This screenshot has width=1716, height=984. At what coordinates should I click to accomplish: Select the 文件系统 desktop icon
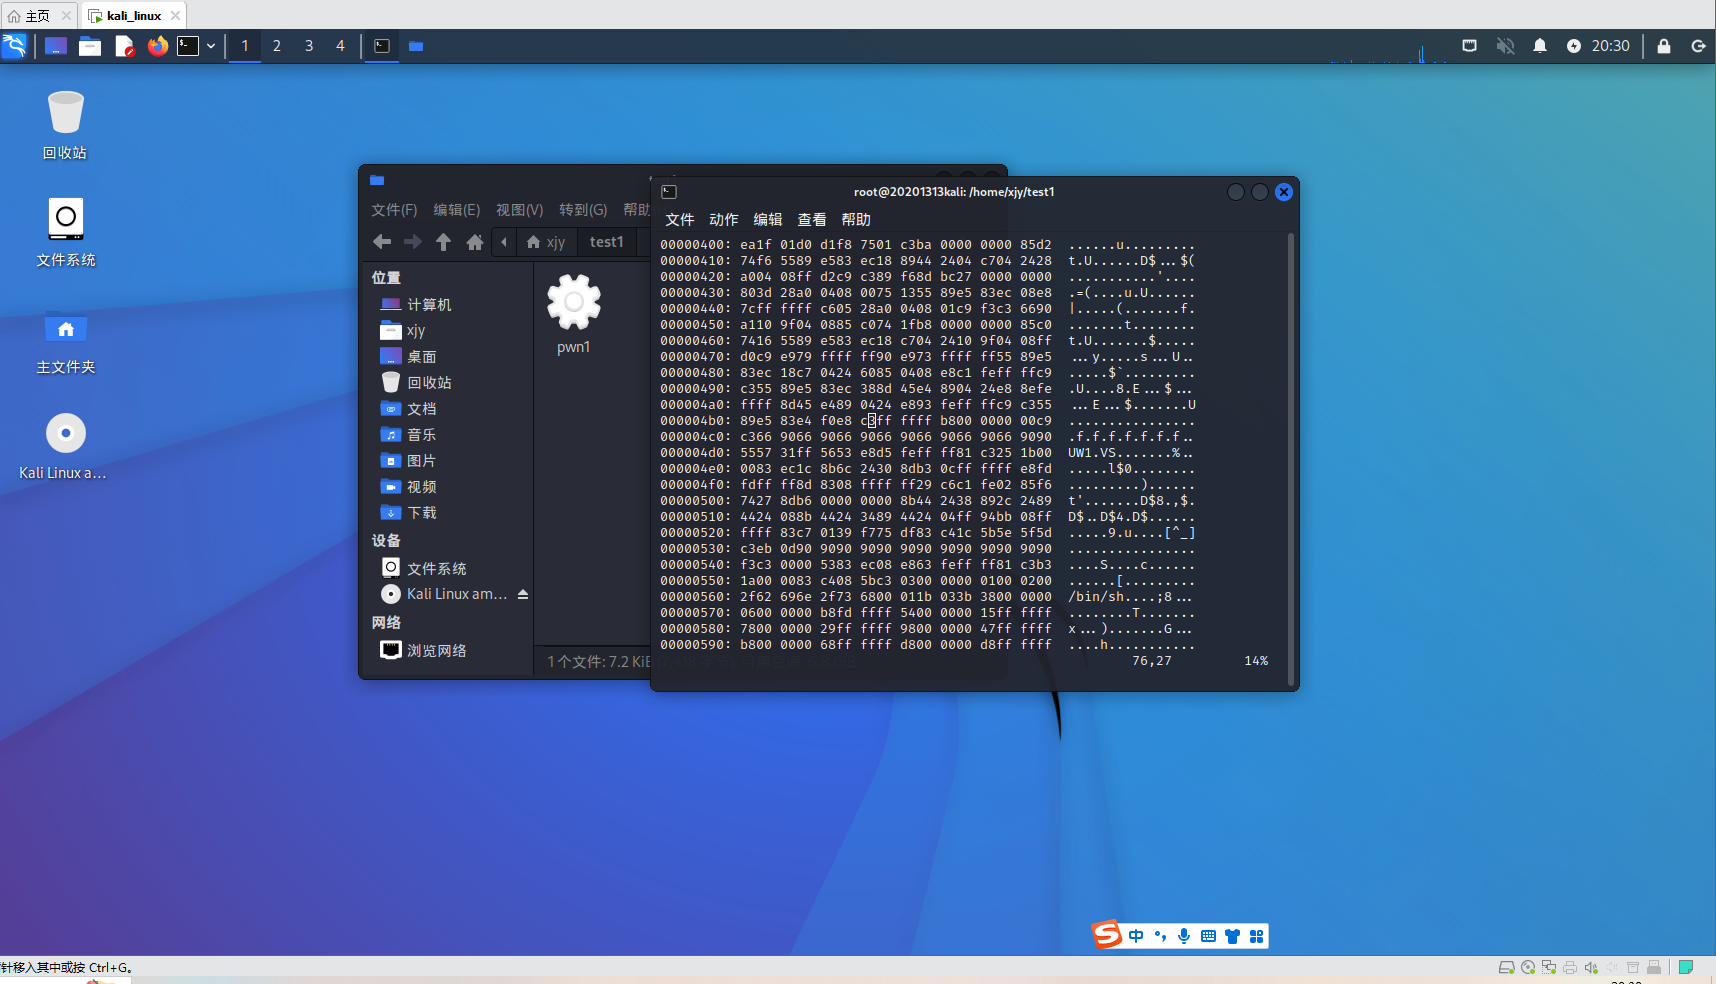[66, 232]
